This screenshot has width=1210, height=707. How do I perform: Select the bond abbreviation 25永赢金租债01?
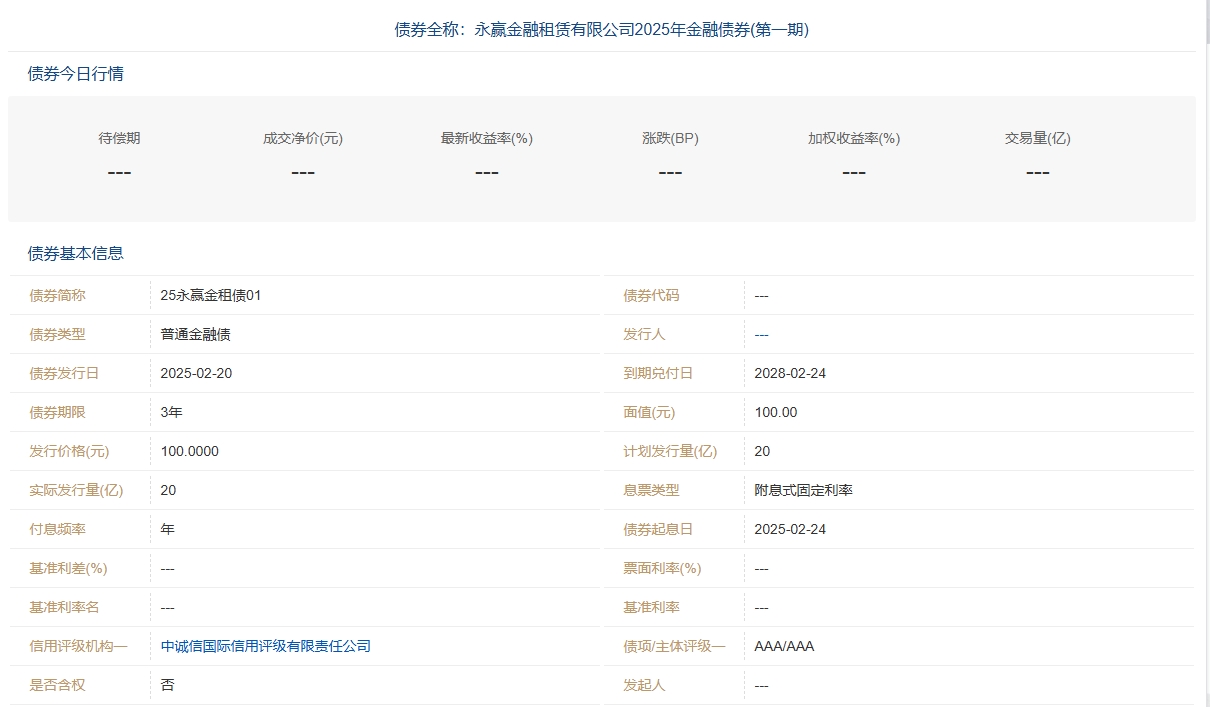(x=212, y=295)
